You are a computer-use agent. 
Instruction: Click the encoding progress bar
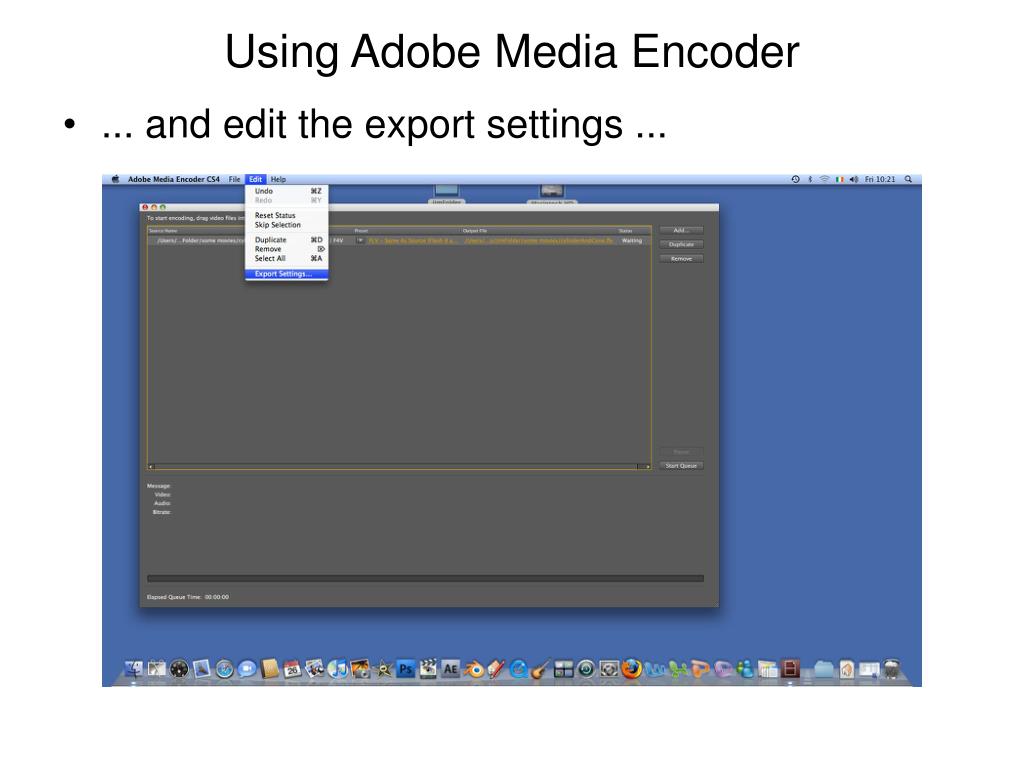pos(425,579)
